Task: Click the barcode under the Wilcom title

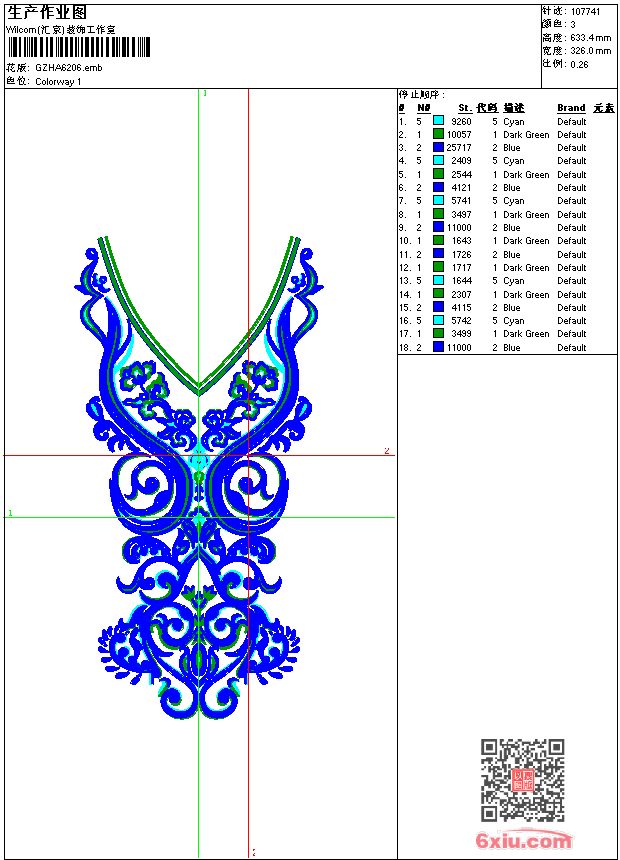Action: [78, 47]
